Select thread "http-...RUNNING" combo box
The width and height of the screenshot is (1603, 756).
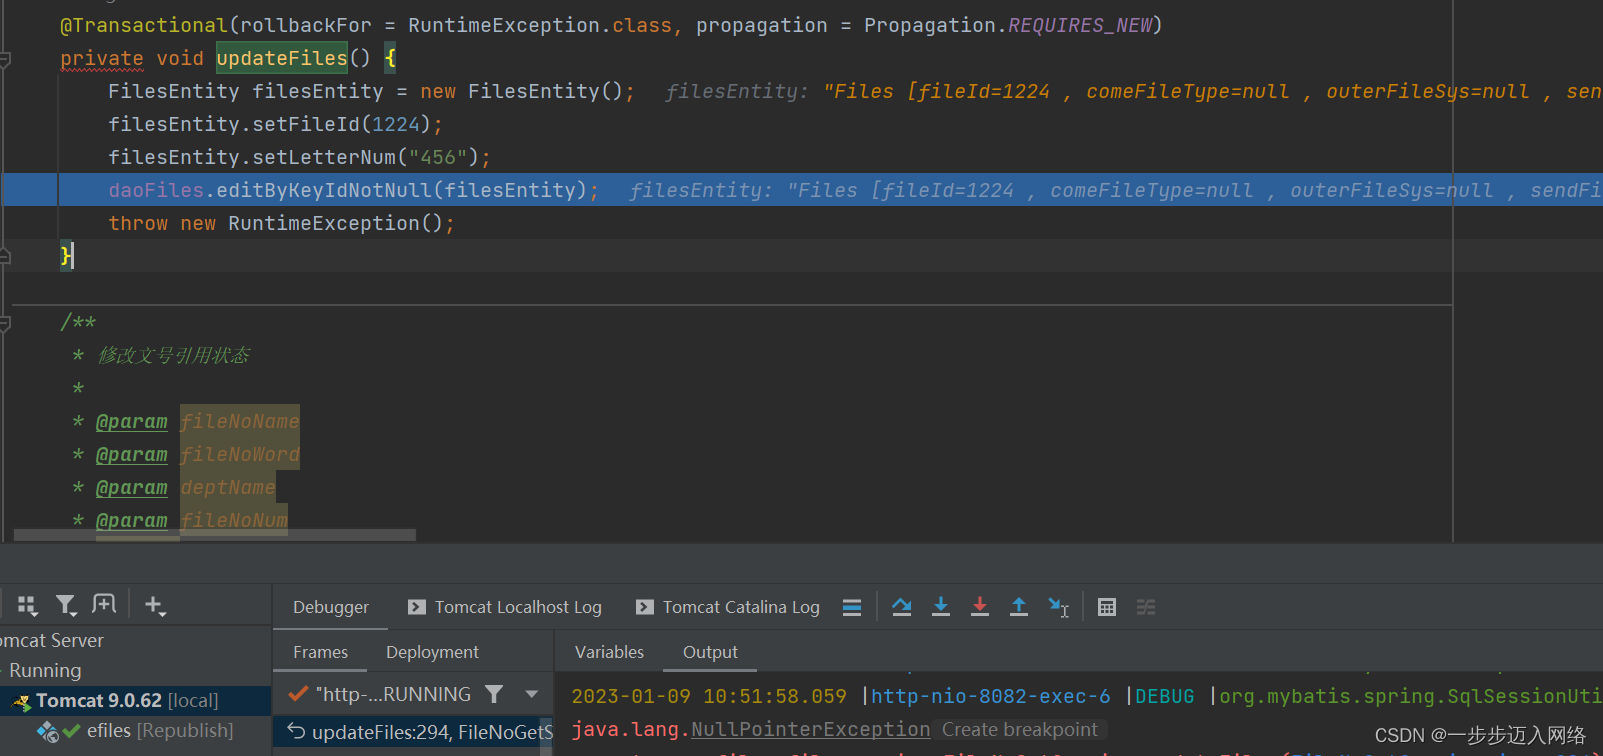[414, 694]
